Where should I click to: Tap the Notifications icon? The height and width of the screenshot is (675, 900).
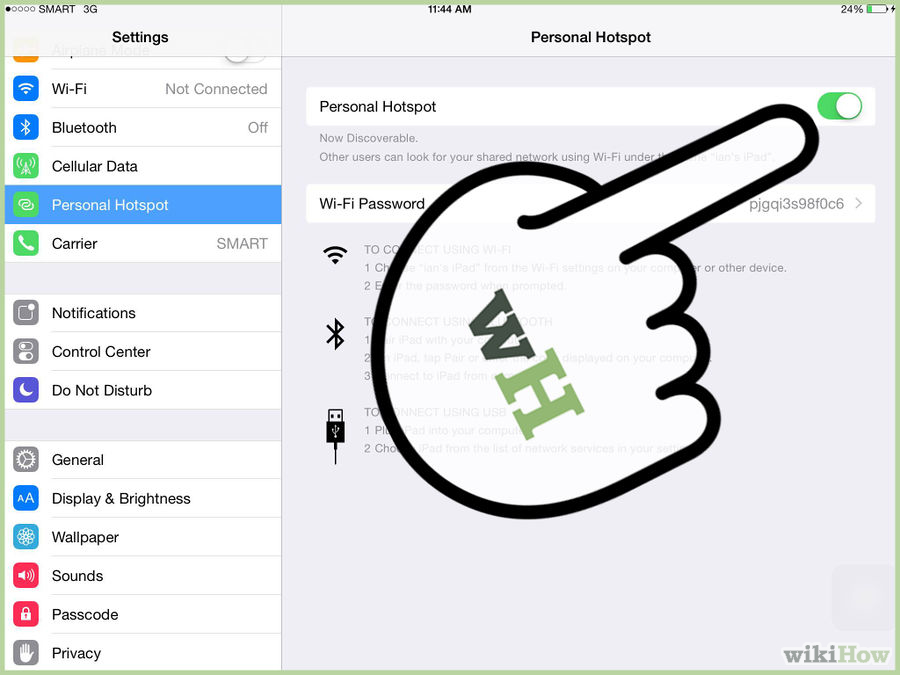(x=26, y=313)
